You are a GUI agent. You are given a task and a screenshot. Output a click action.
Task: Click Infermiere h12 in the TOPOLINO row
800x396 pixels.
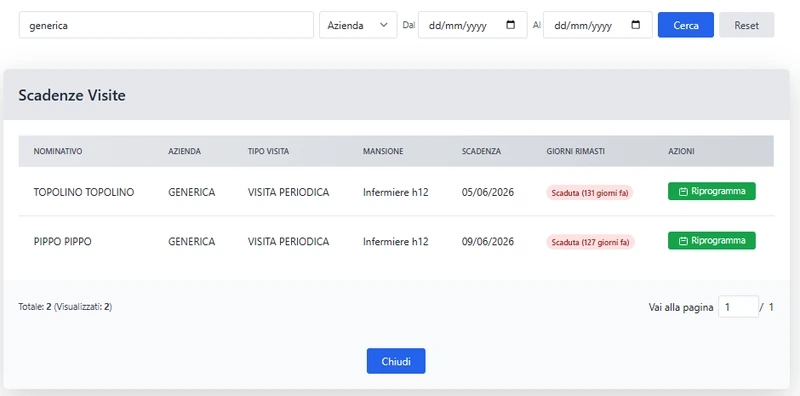tap(395, 192)
